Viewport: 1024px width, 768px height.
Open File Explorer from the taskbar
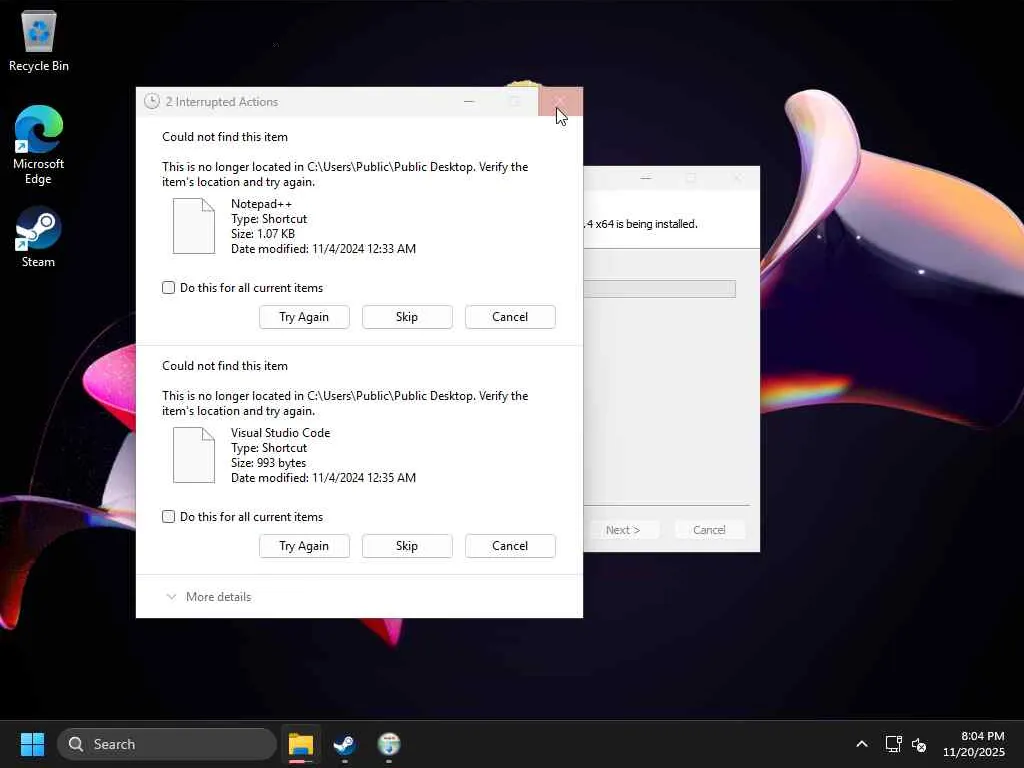(x=301, y=744)
